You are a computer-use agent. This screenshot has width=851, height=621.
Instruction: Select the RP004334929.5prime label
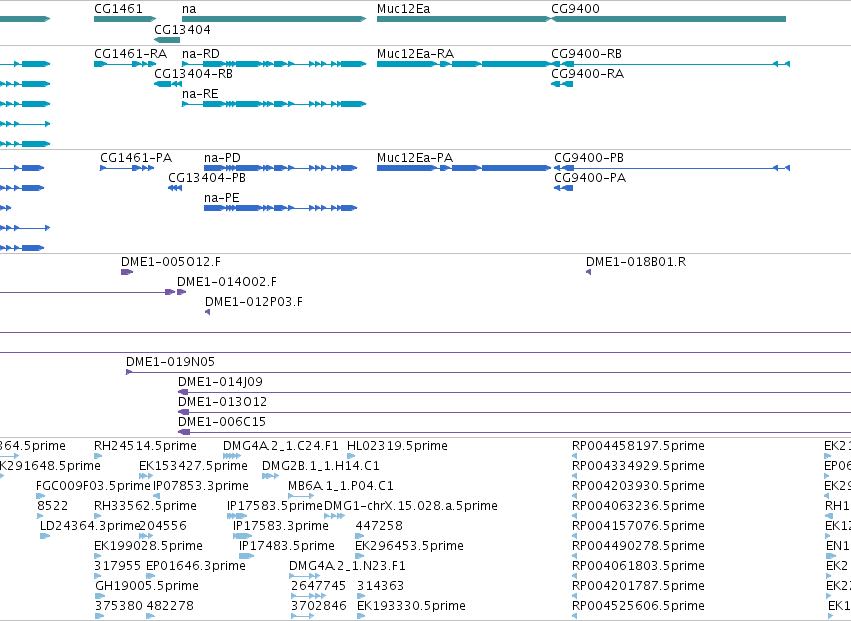[x=638, y=466]
